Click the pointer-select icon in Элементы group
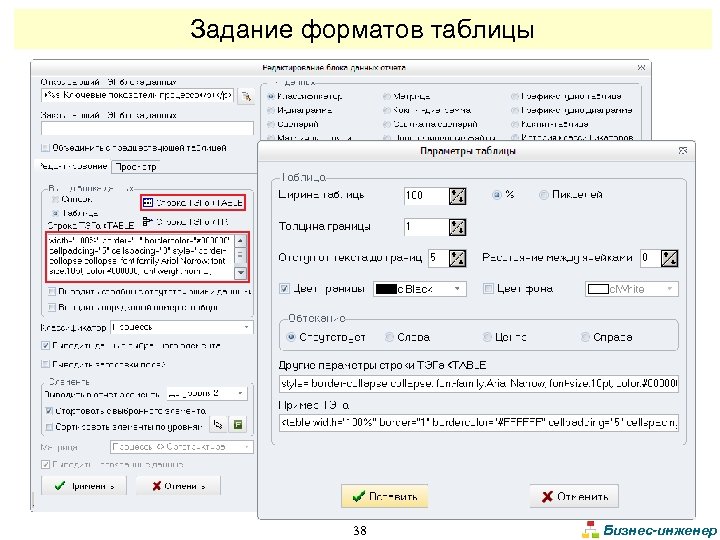This screenshot has height=540, width=720. 218,424
